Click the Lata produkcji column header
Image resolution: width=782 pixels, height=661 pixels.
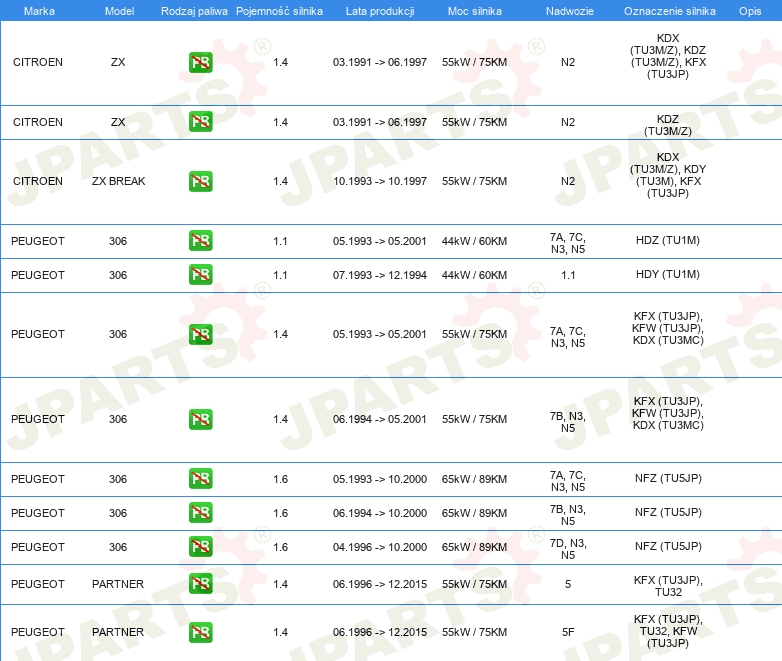point(379,10)
